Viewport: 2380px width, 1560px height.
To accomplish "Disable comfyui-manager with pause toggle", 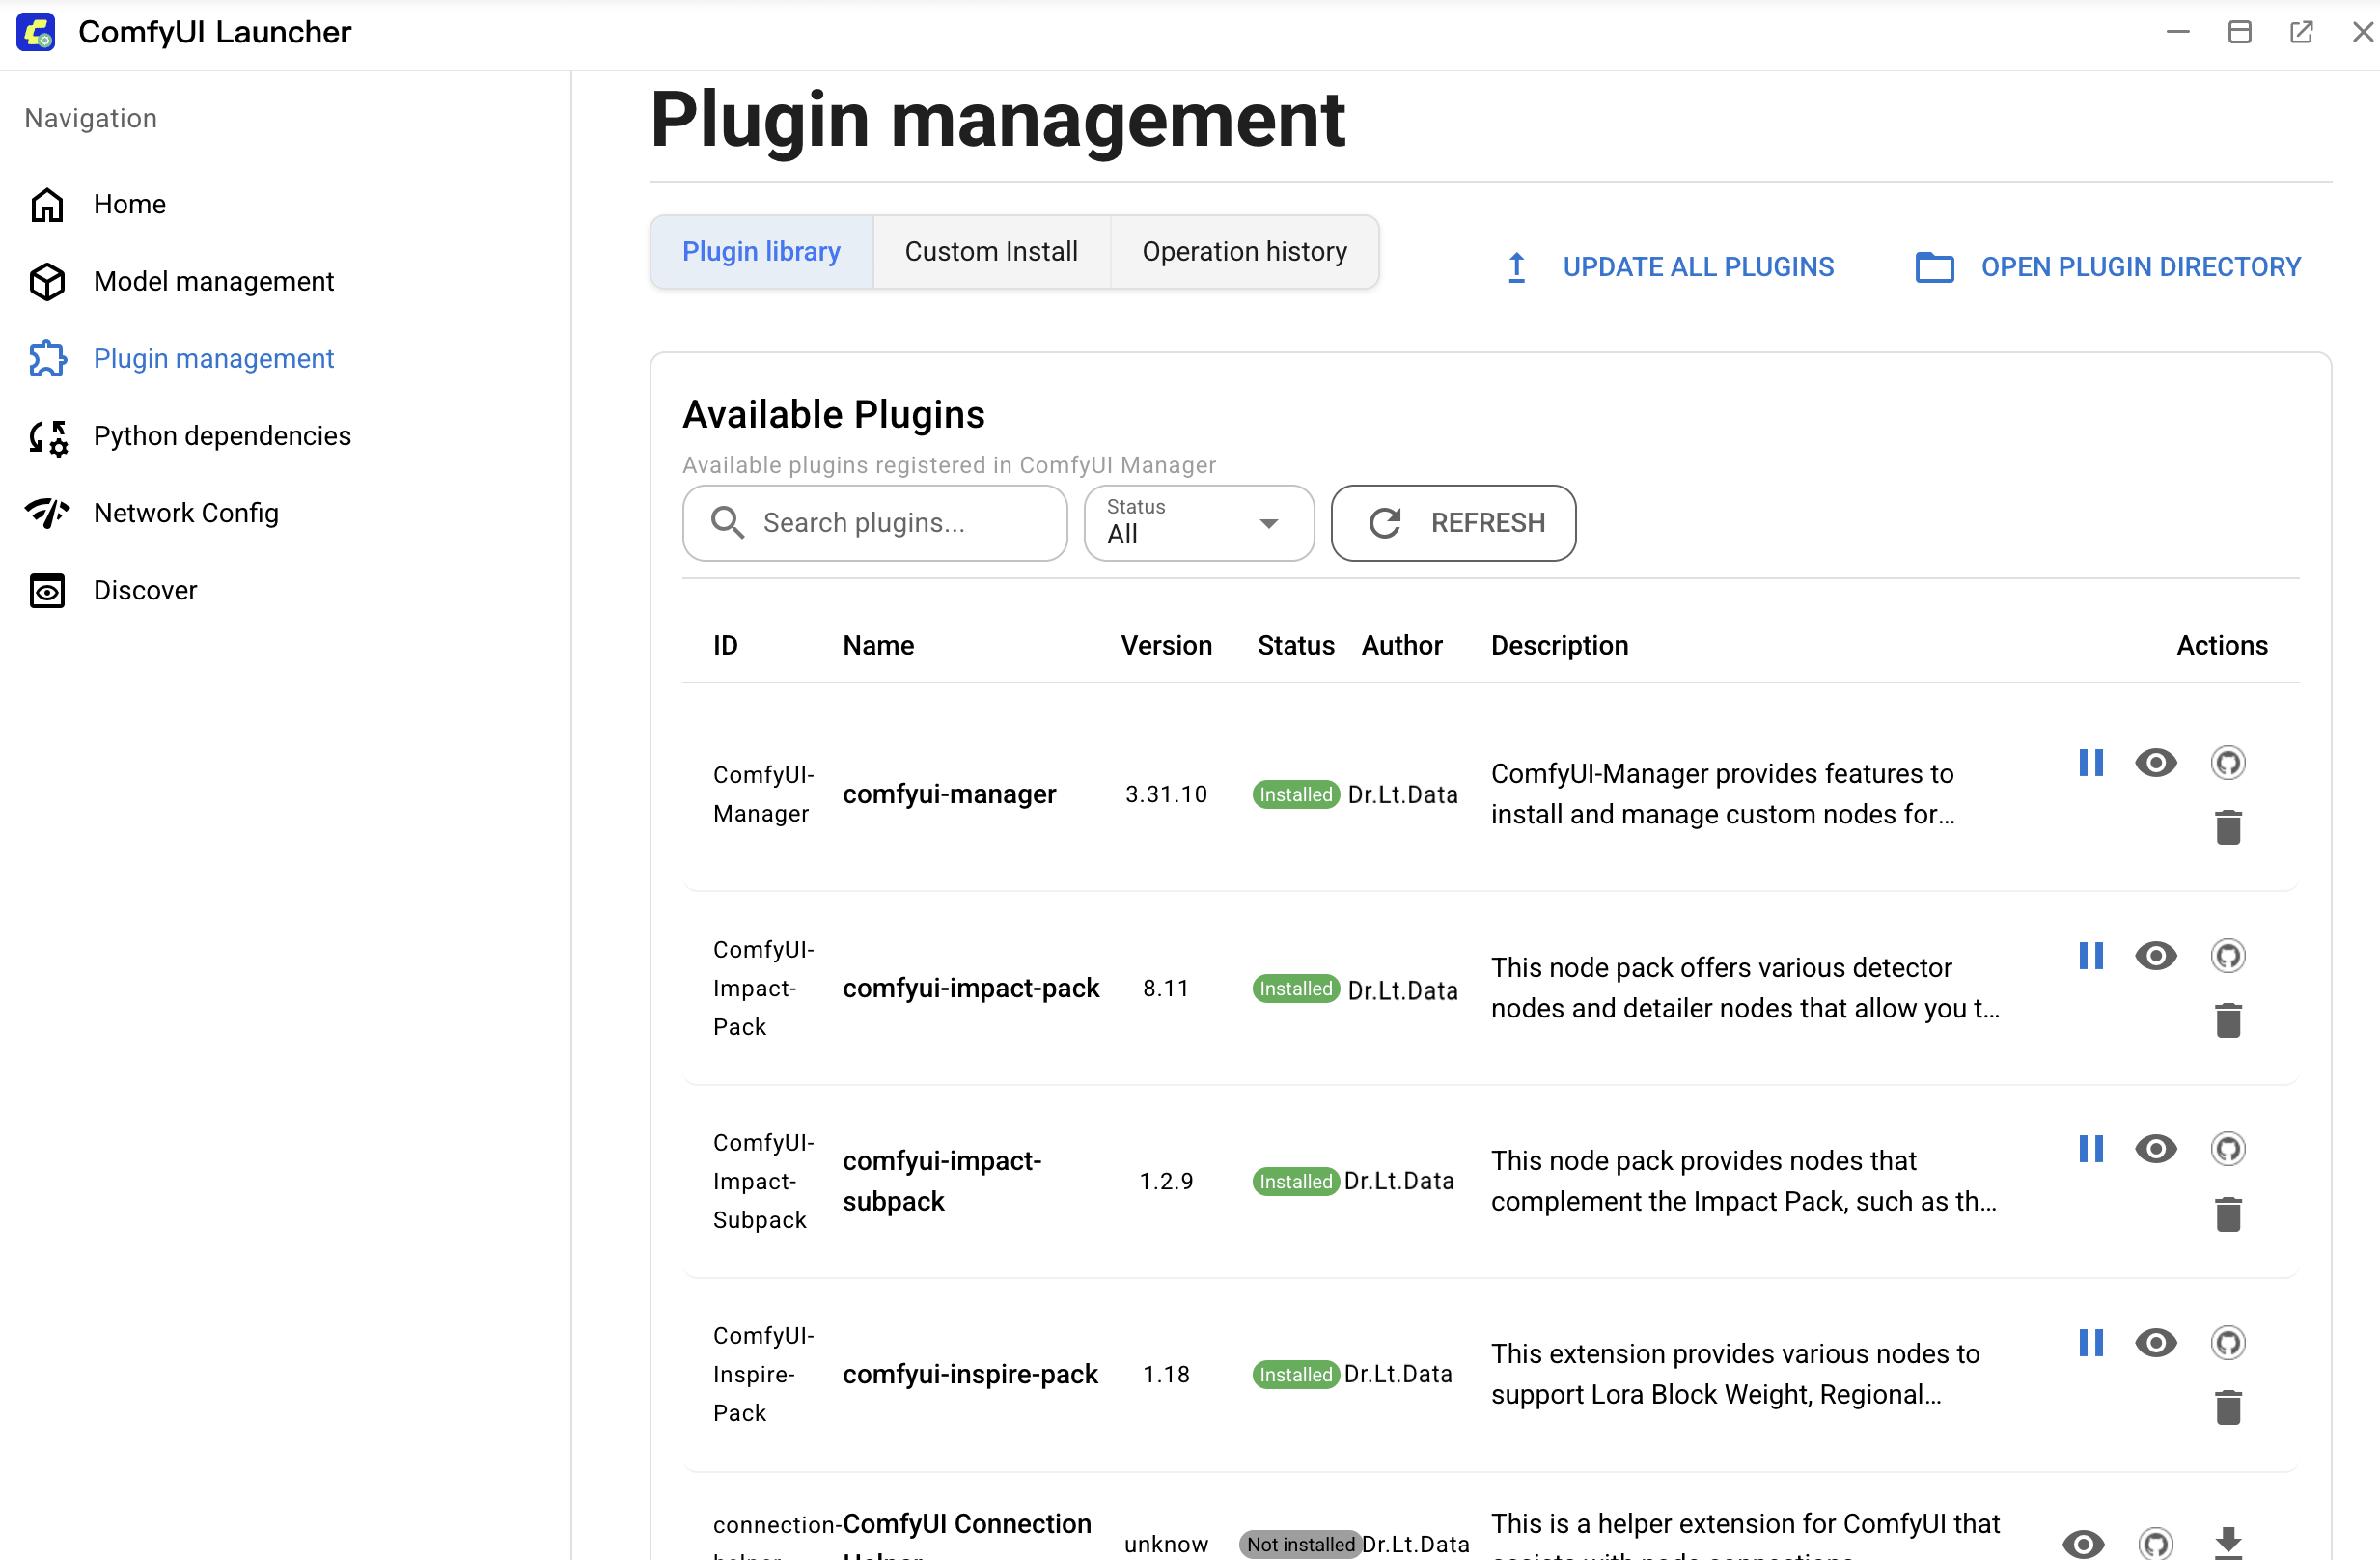I will click(x=2090, y=763).
